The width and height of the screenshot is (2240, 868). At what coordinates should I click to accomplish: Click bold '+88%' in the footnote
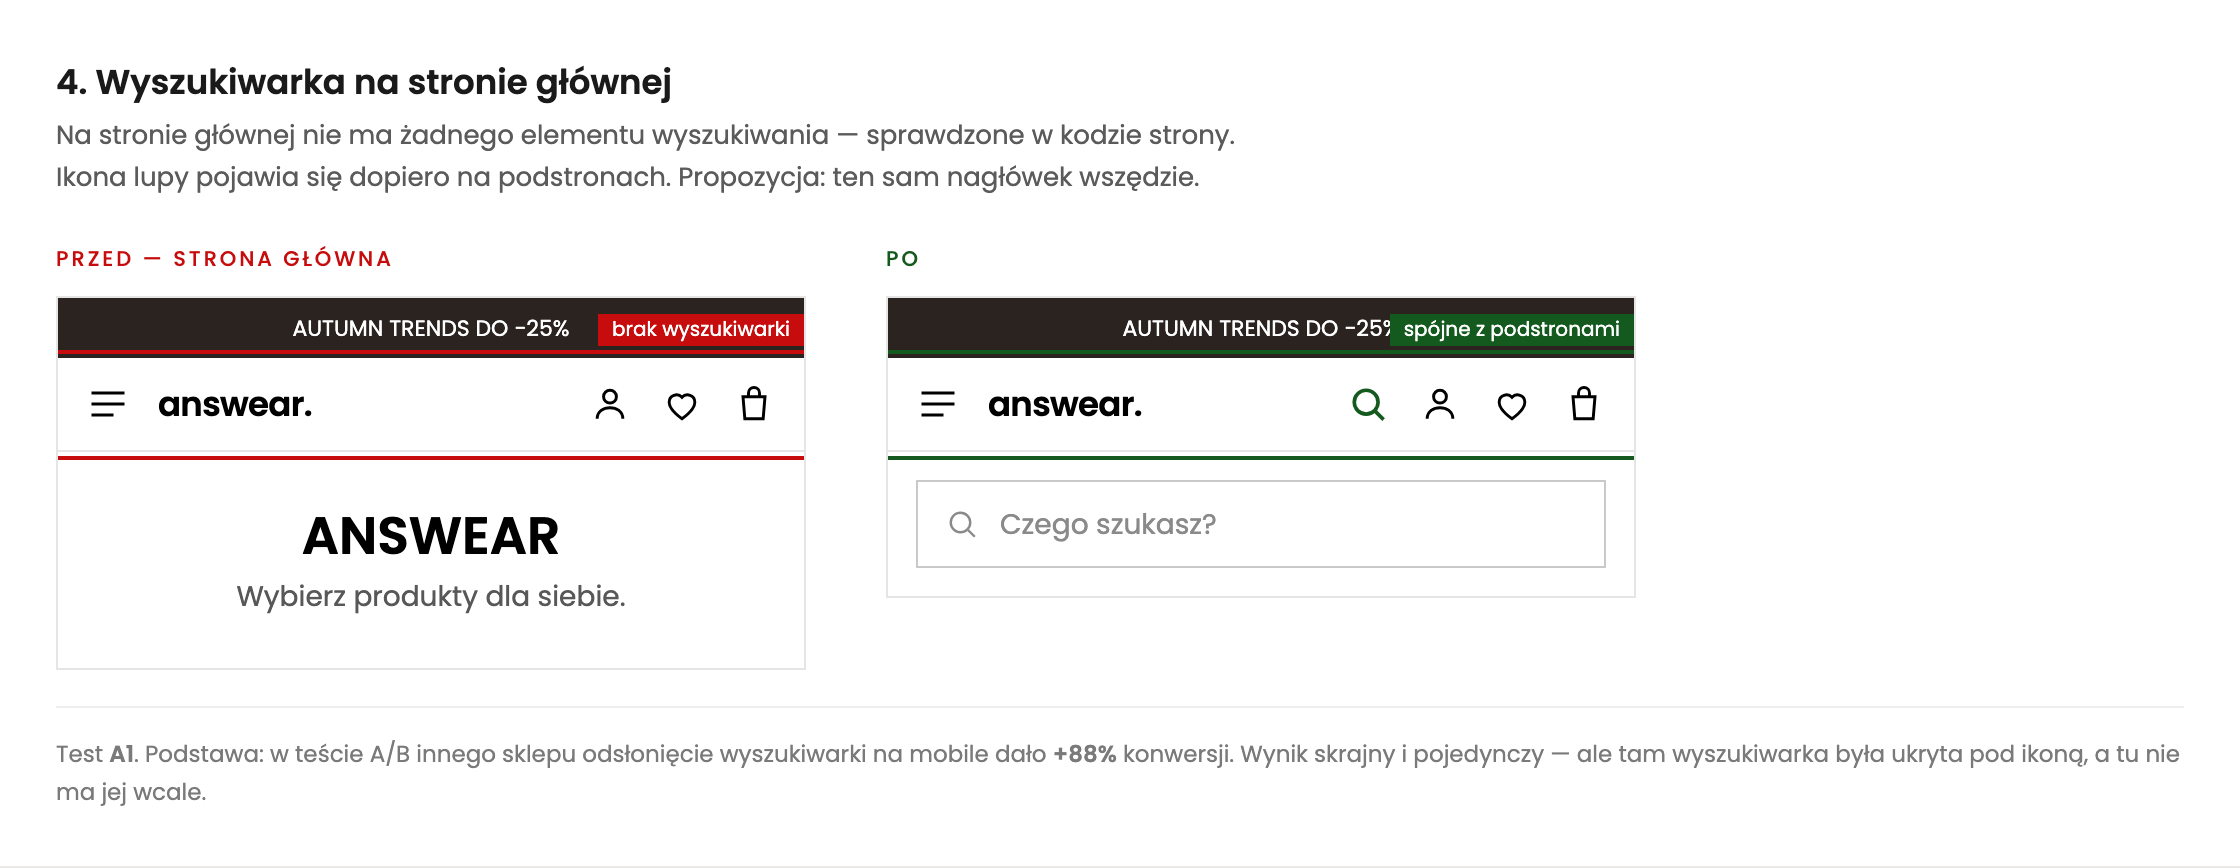(1085, 754)
